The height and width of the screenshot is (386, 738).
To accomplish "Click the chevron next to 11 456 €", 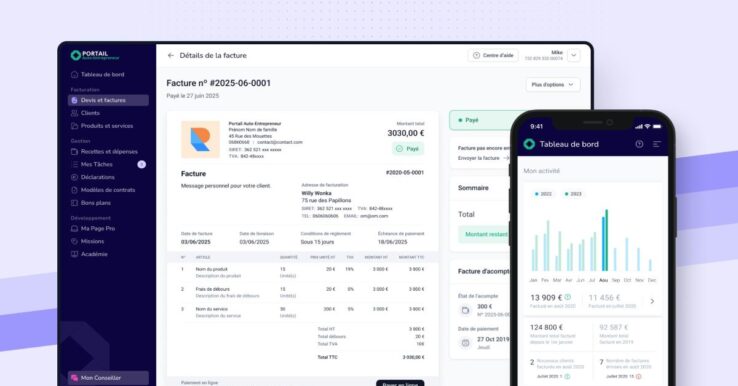I will tap(652, 301).
